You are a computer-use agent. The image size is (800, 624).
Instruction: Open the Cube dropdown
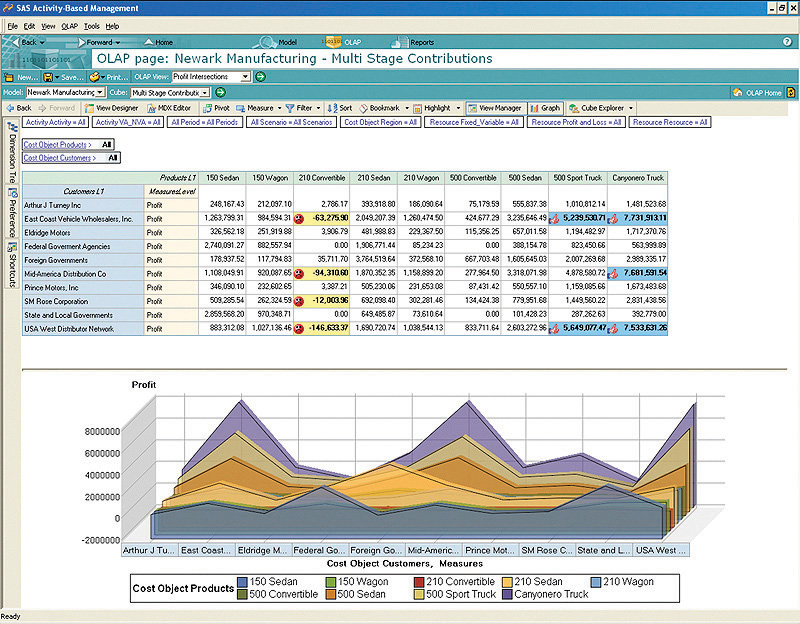[205, 93]
